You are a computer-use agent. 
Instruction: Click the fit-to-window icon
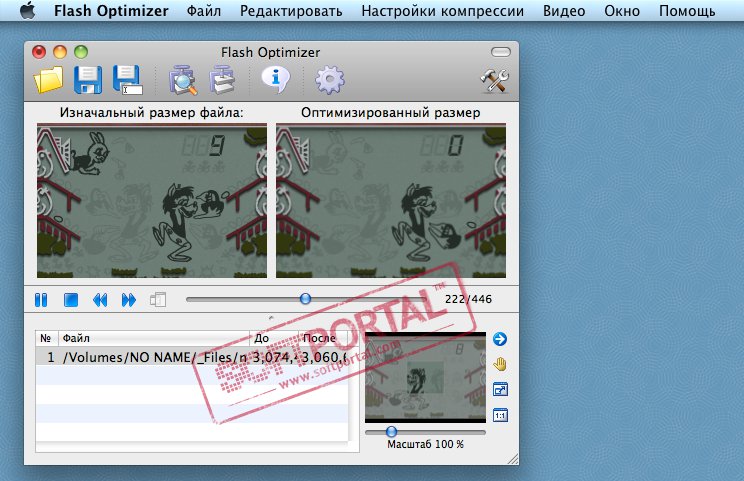[500, 390]
